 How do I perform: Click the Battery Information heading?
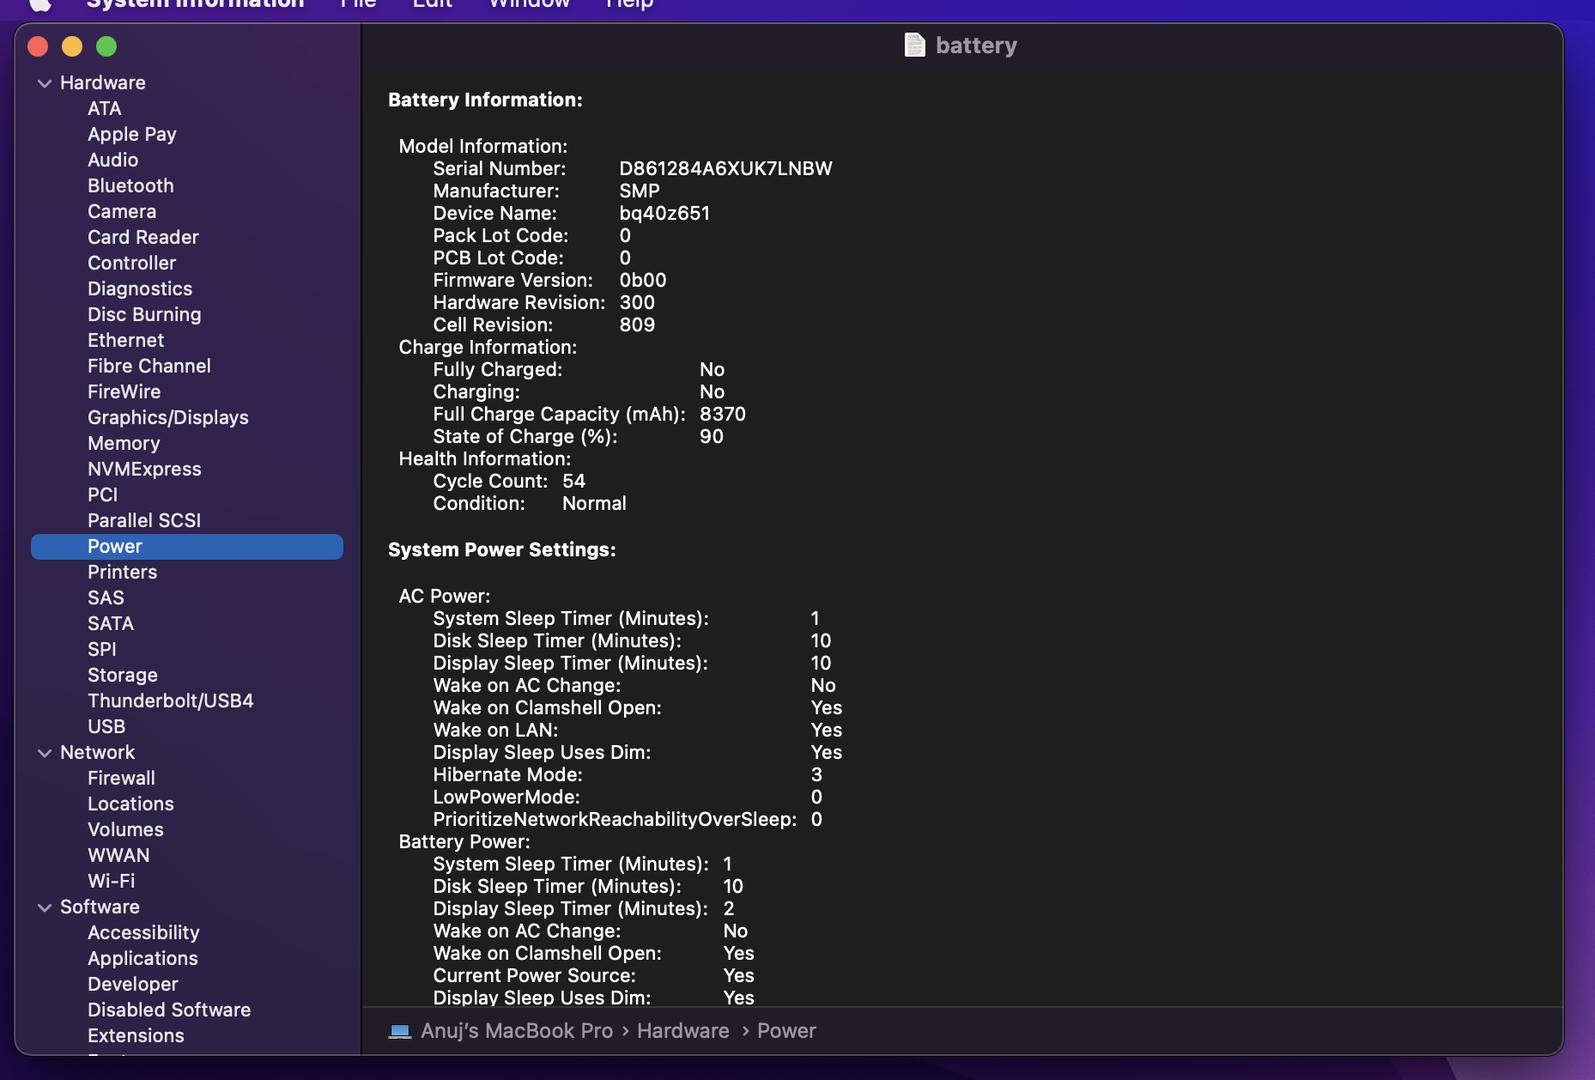coord(485,100)
